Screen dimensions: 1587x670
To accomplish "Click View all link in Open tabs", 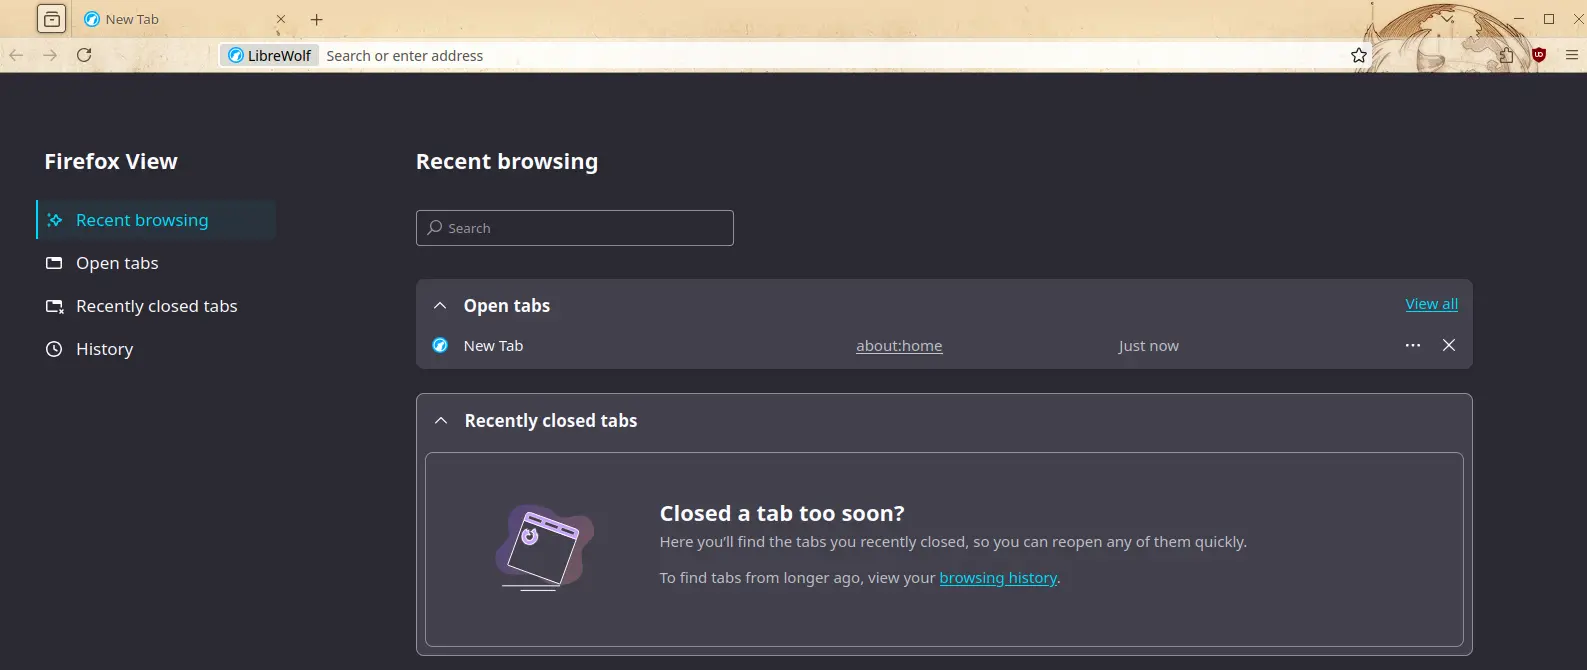I will tap(1431, 304).
